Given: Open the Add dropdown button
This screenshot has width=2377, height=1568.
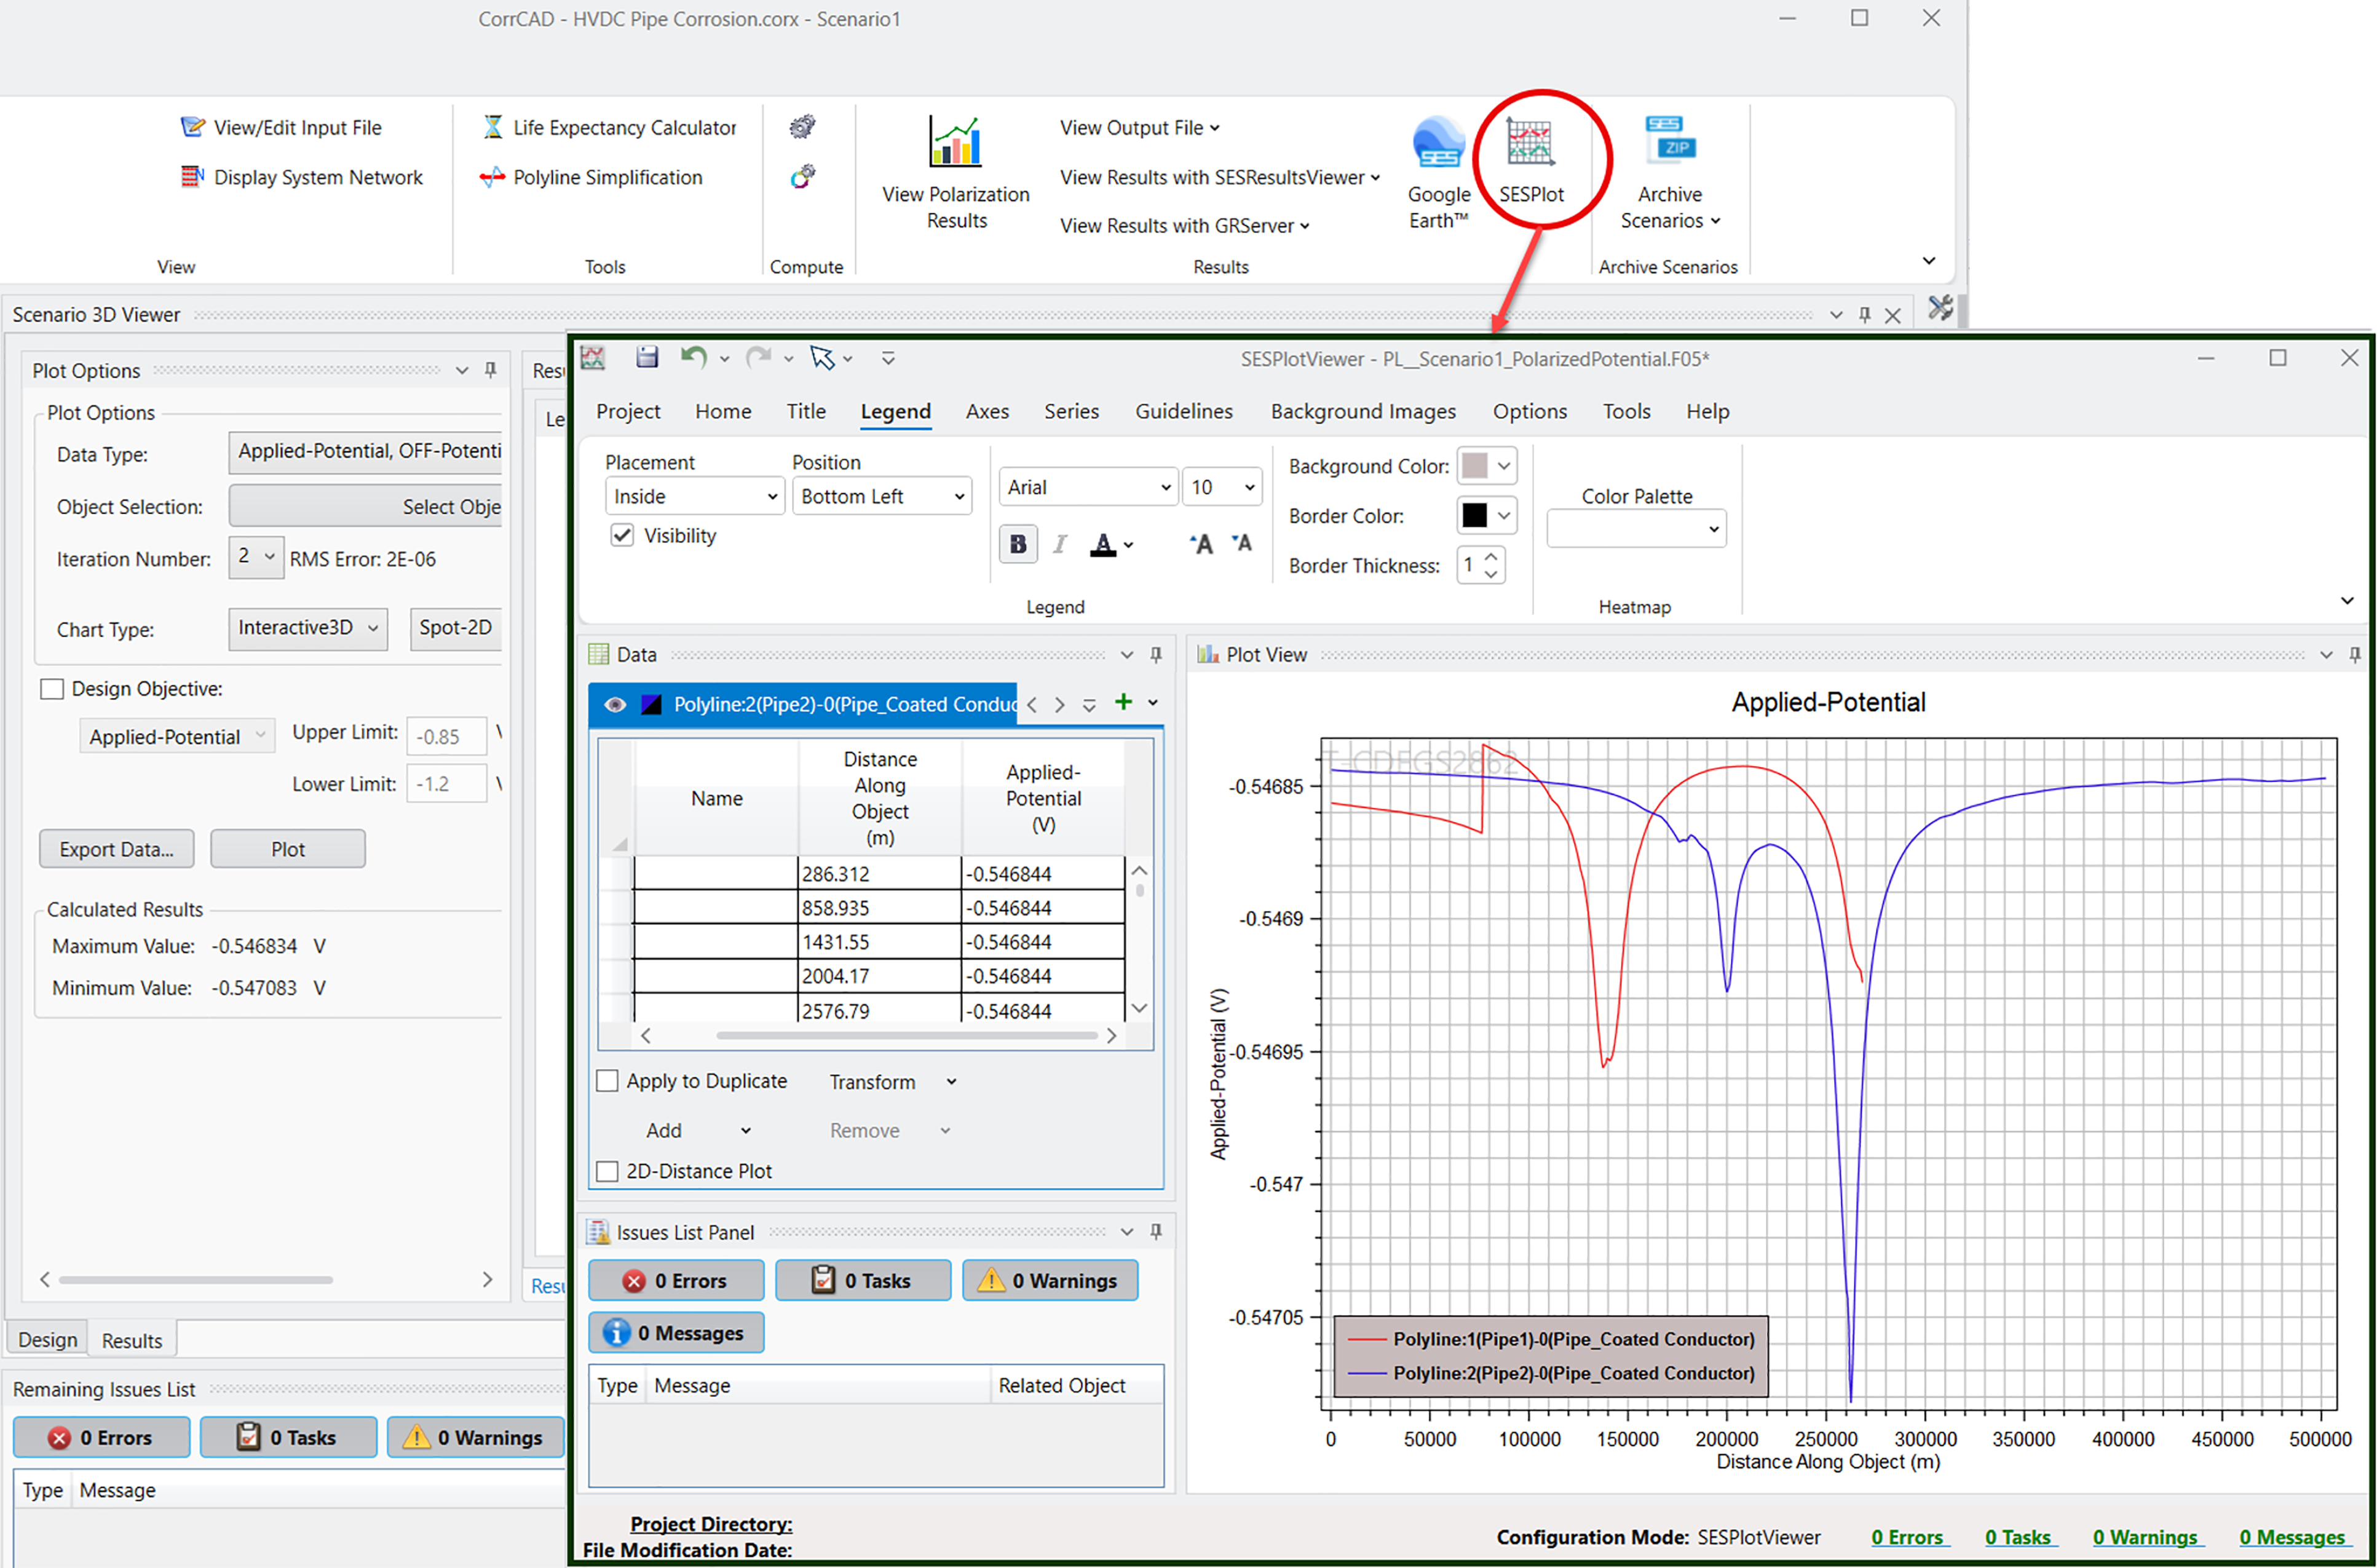Looking at the screenshot, I should click(697, 1130).
